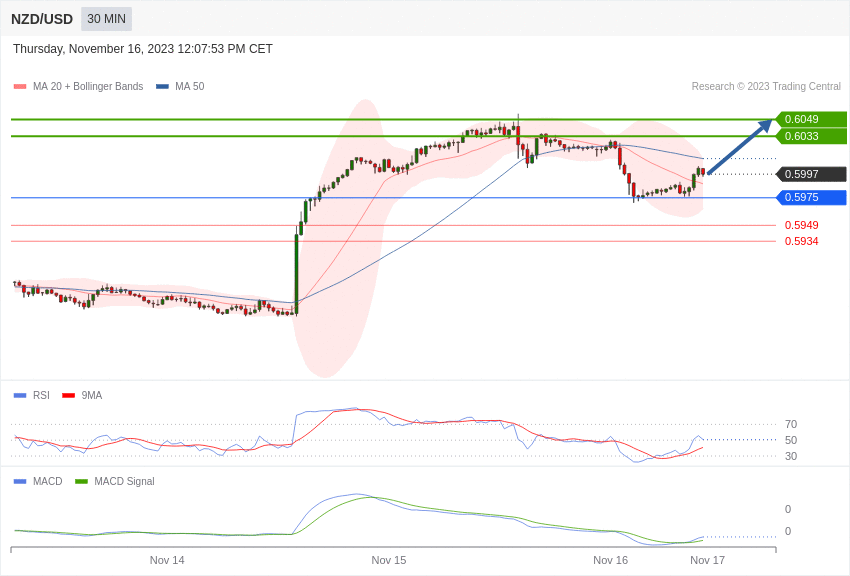Click the MACD Signal legend label

coord(124,481)
